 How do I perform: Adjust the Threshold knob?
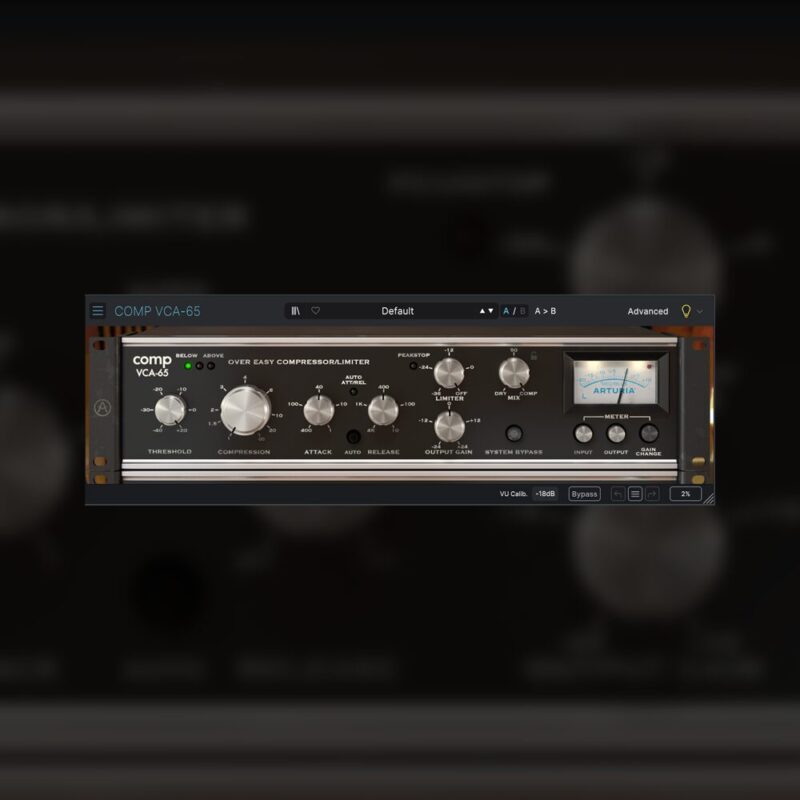tap(170, 410)
